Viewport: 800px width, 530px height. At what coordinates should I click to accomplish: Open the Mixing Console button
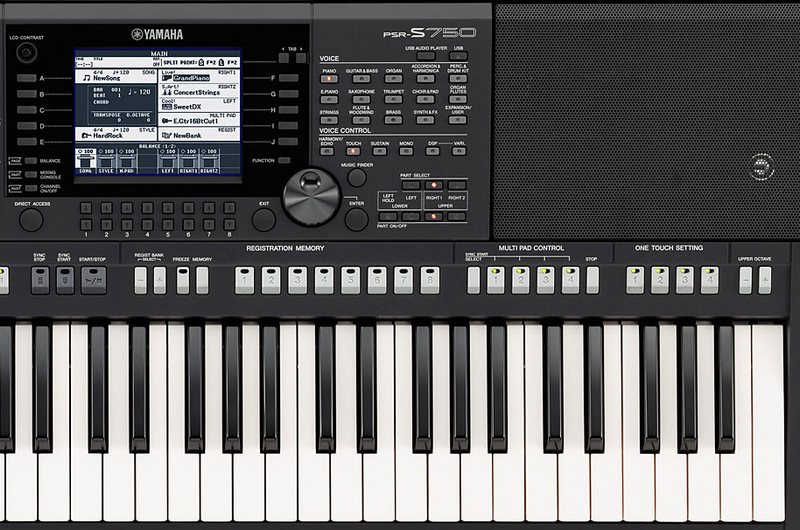click(x=32, y=174)
